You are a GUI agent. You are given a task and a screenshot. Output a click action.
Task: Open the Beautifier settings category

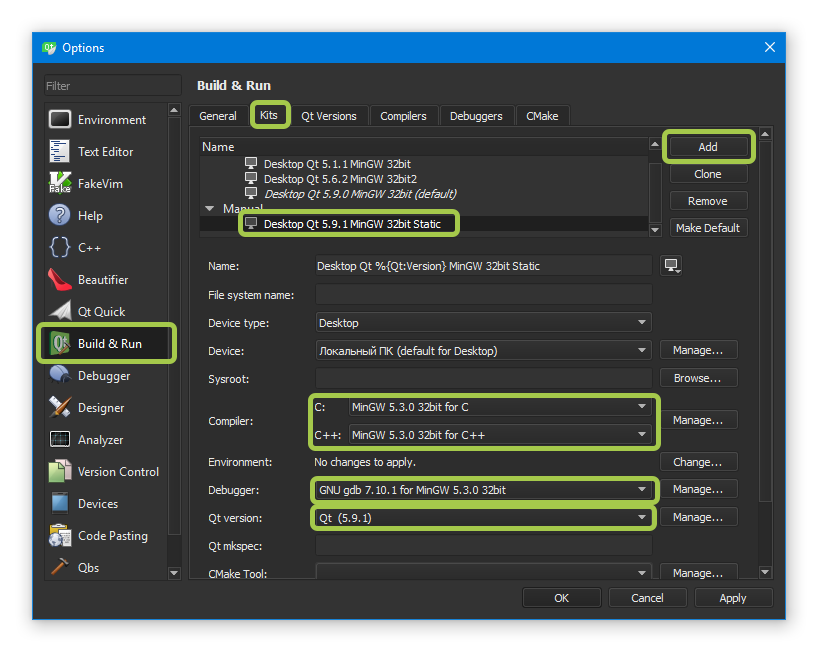(106, 280)
